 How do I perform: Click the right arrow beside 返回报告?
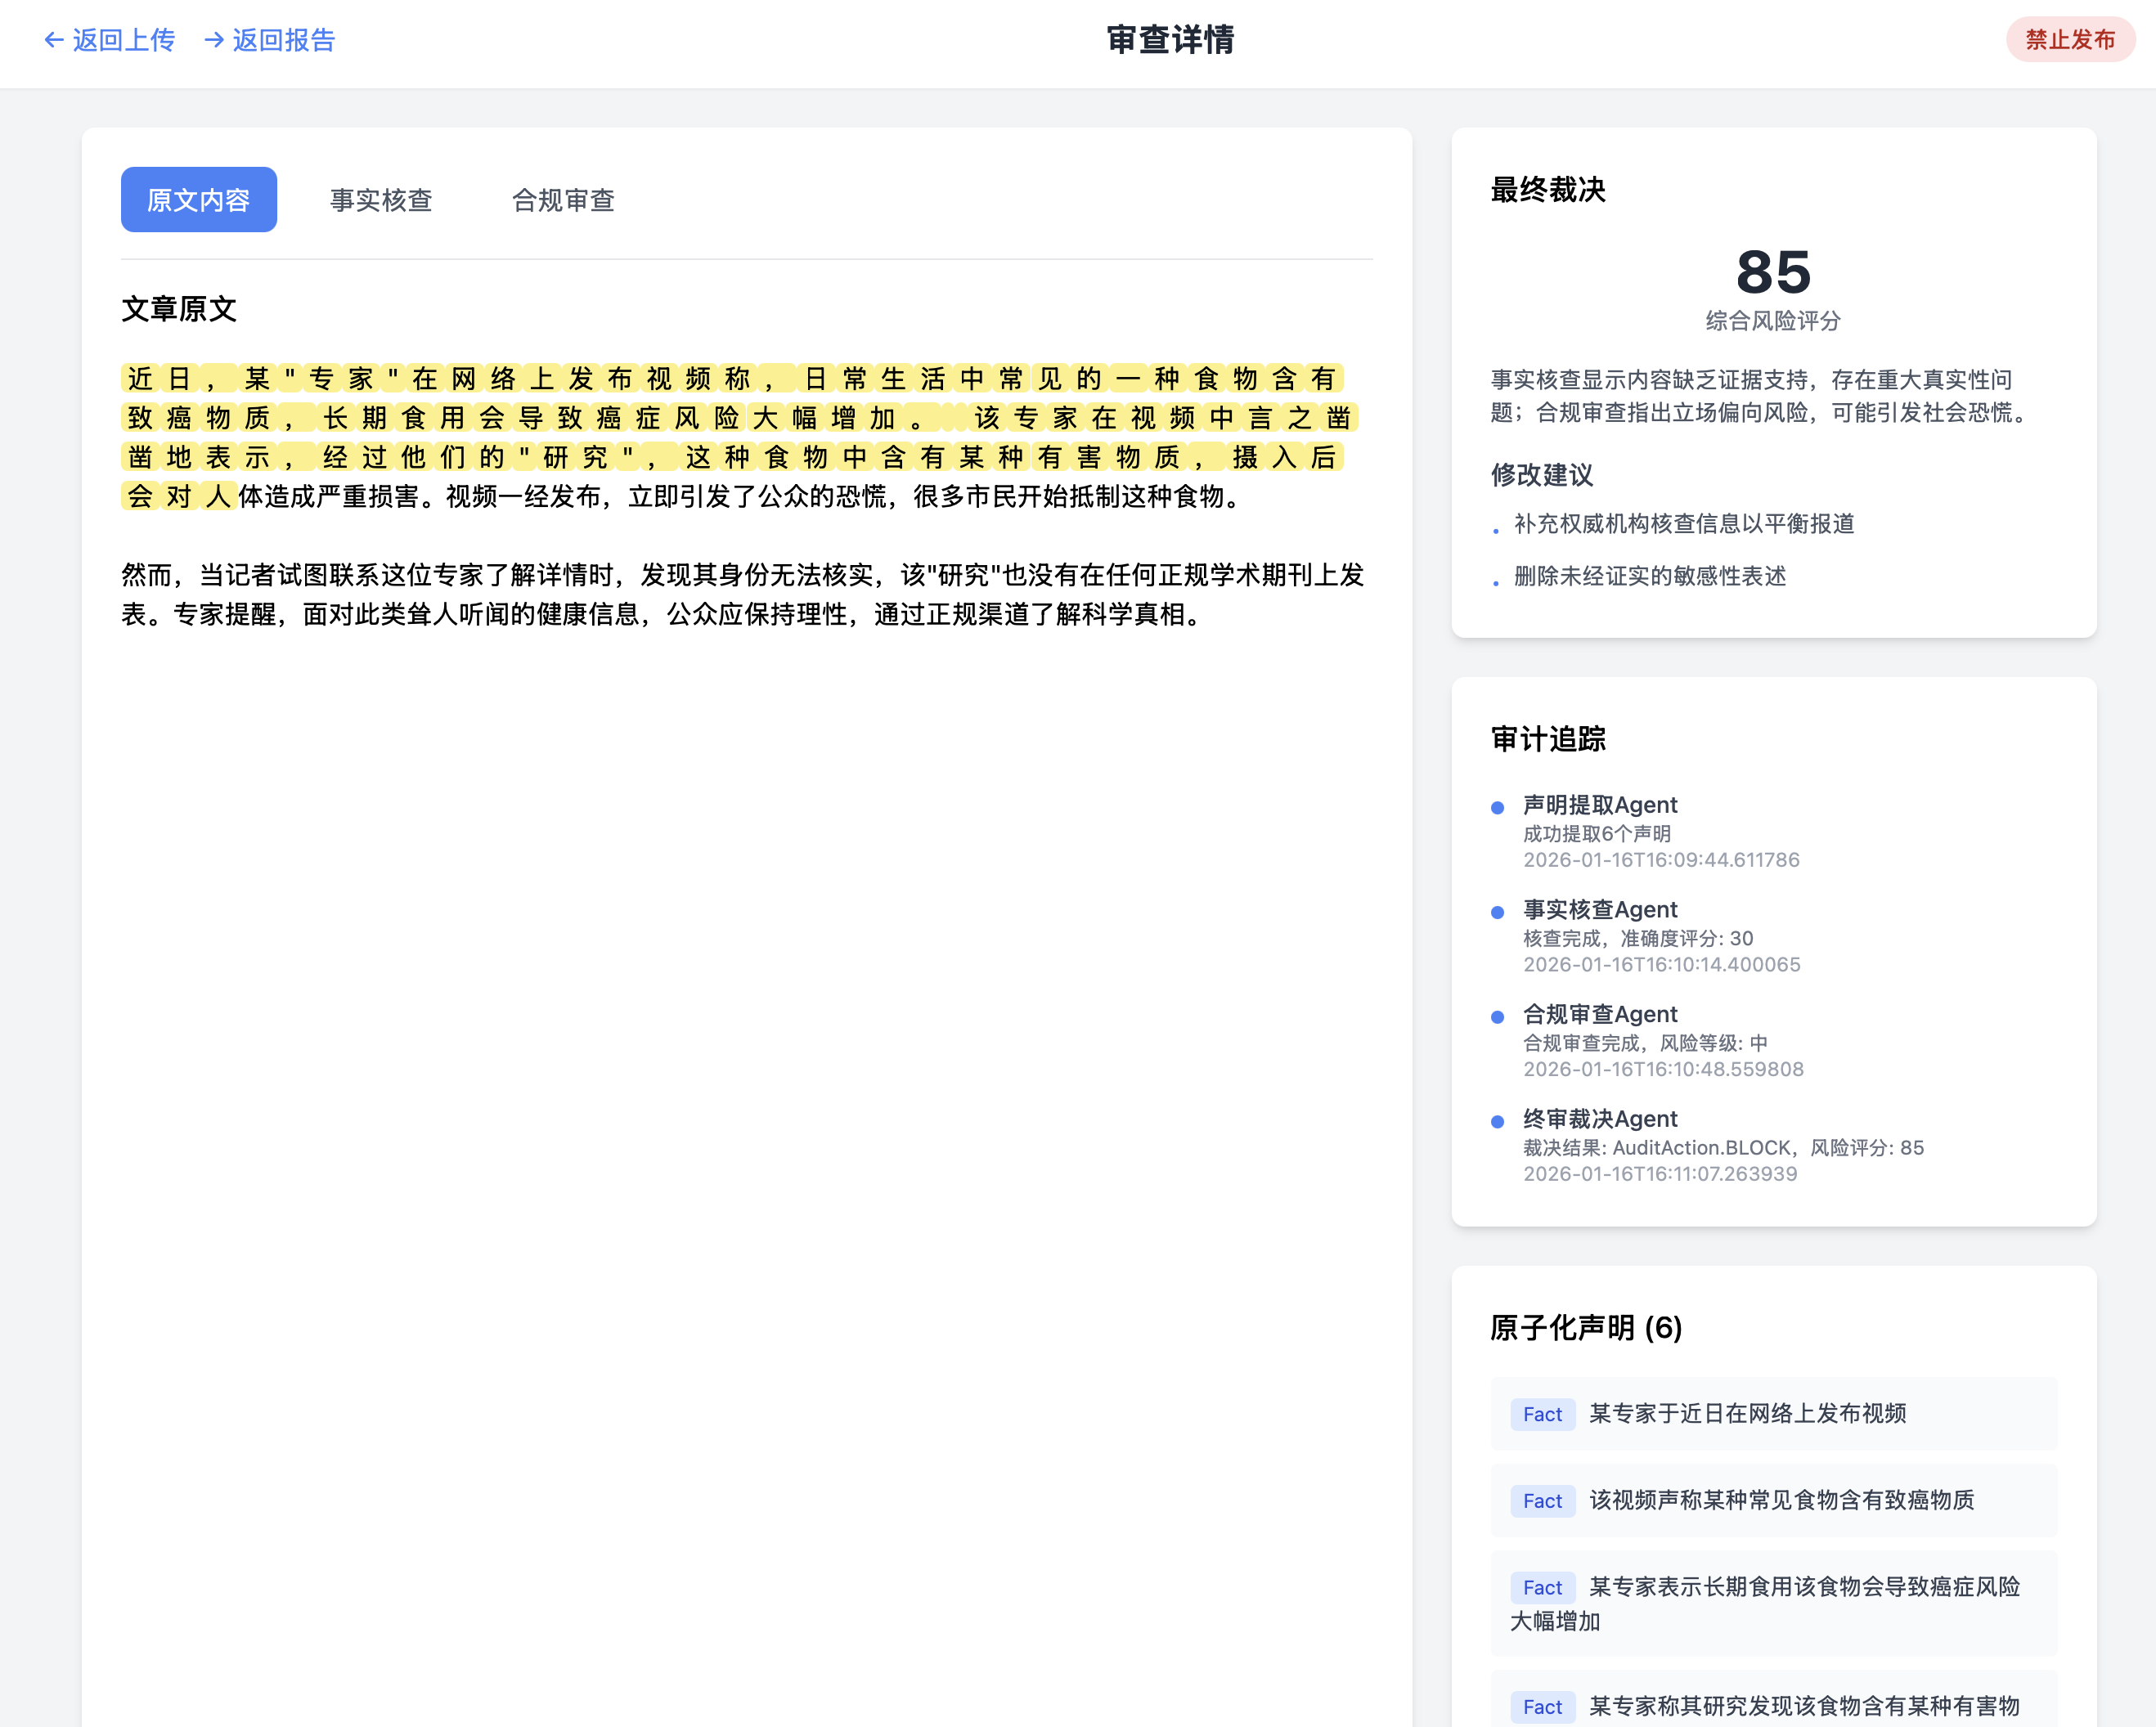213,40
